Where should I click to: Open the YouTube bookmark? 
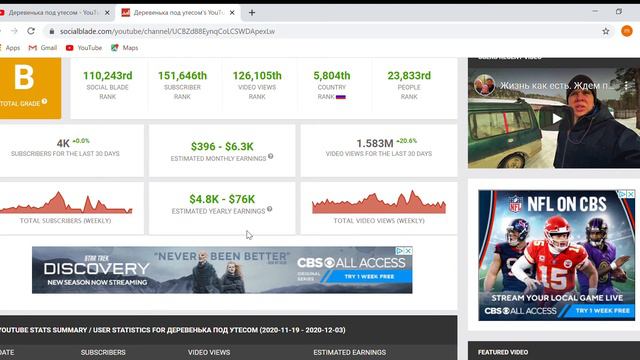point(84,48)
